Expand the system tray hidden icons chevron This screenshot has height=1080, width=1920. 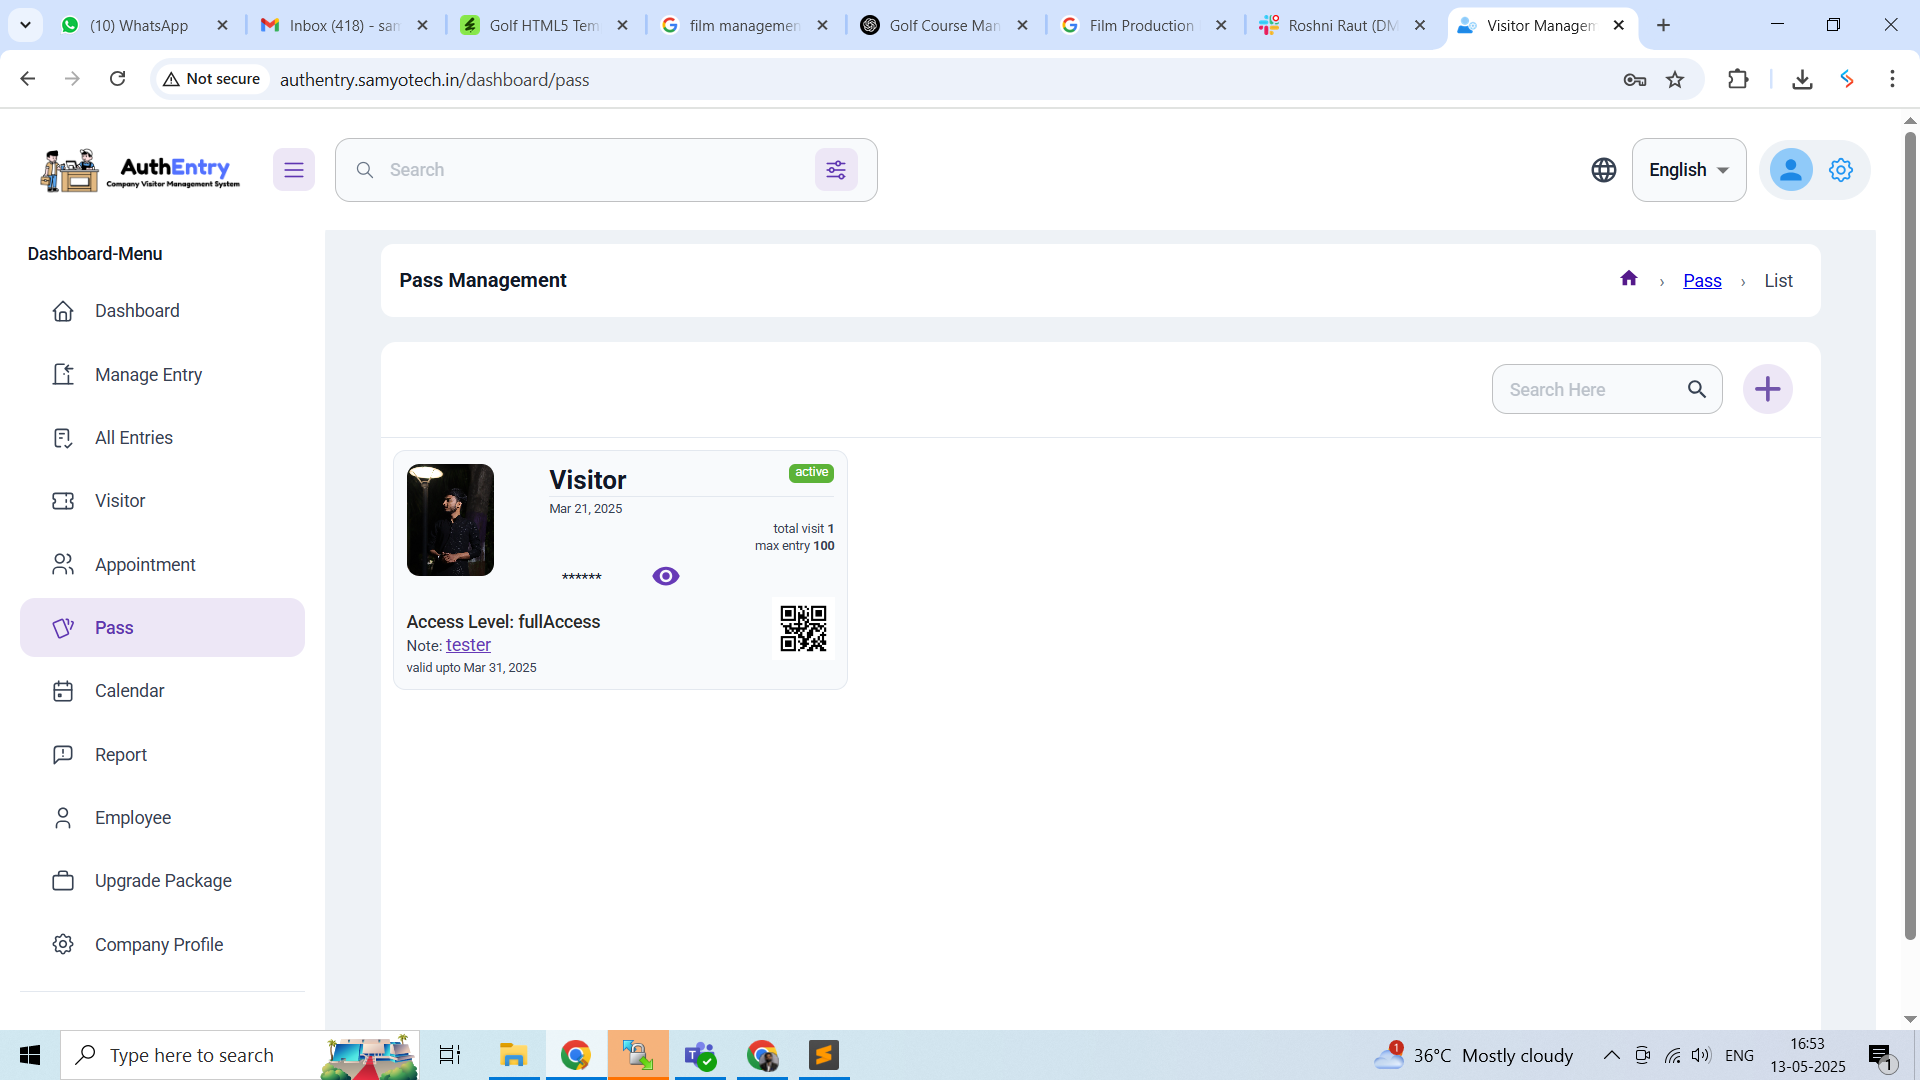tap(1611, 1055)
